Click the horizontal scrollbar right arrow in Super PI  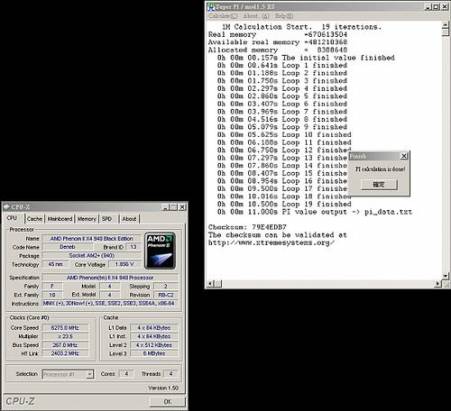pyautogui.click(x=438, y=284)
